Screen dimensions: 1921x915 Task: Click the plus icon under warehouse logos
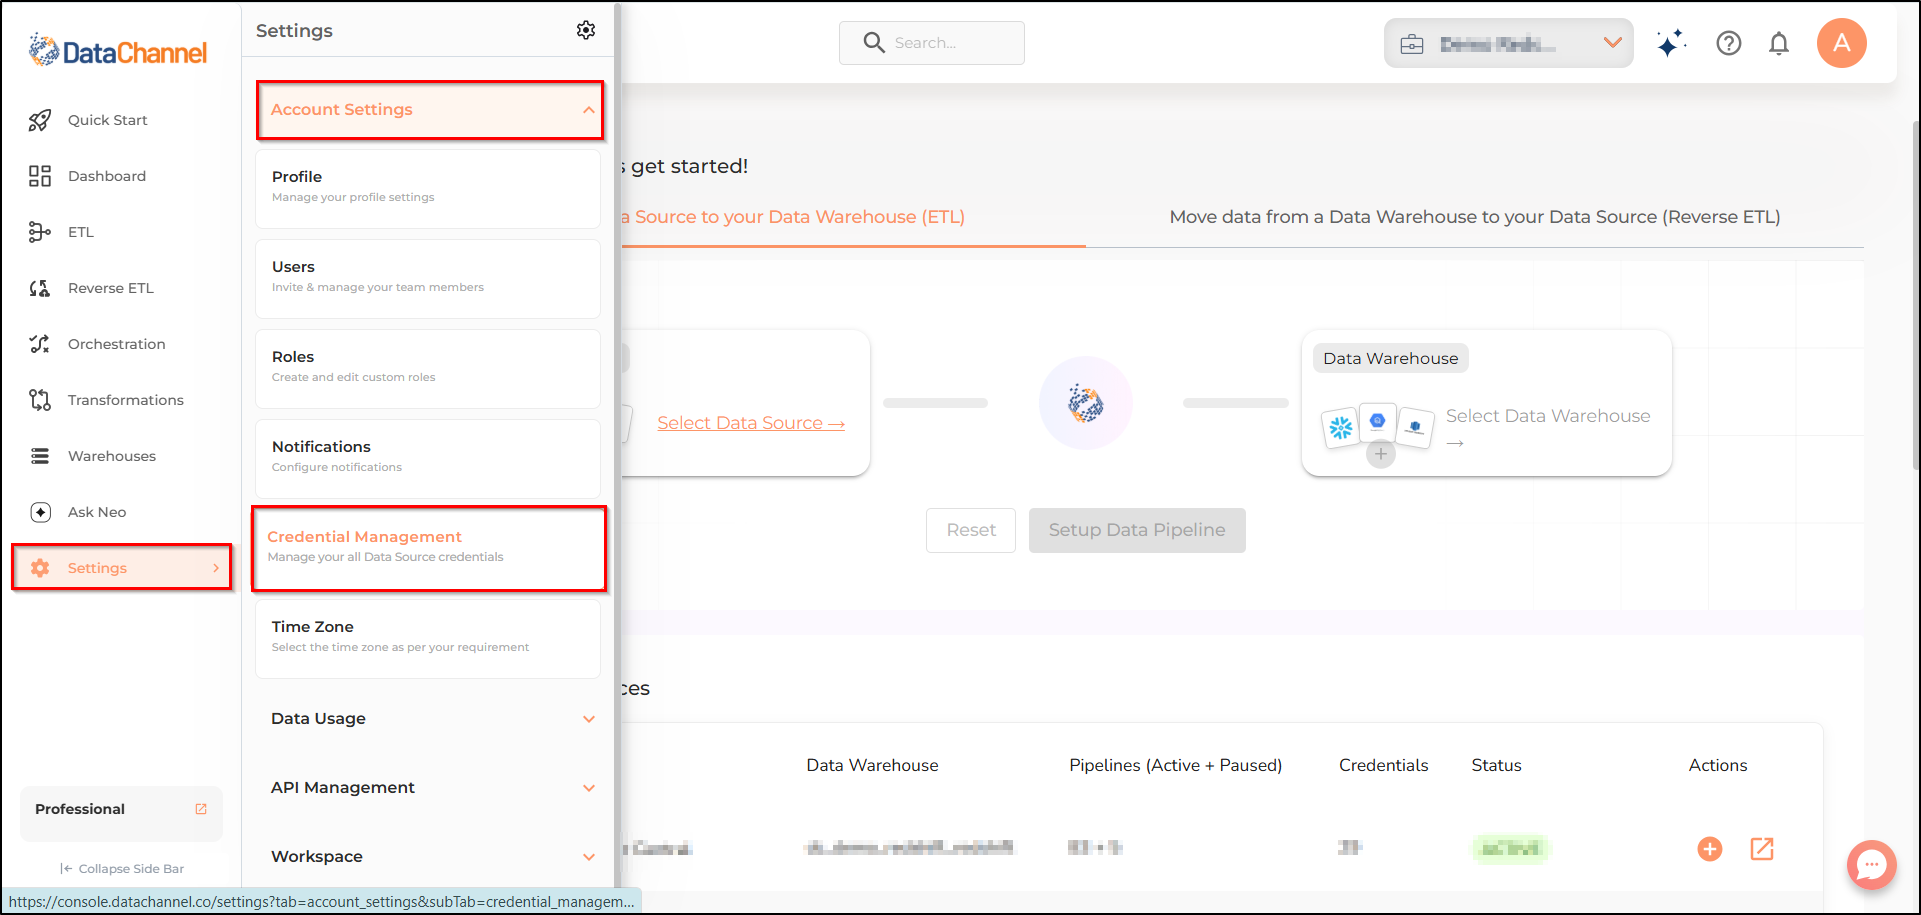click(x=1381, y=454)
